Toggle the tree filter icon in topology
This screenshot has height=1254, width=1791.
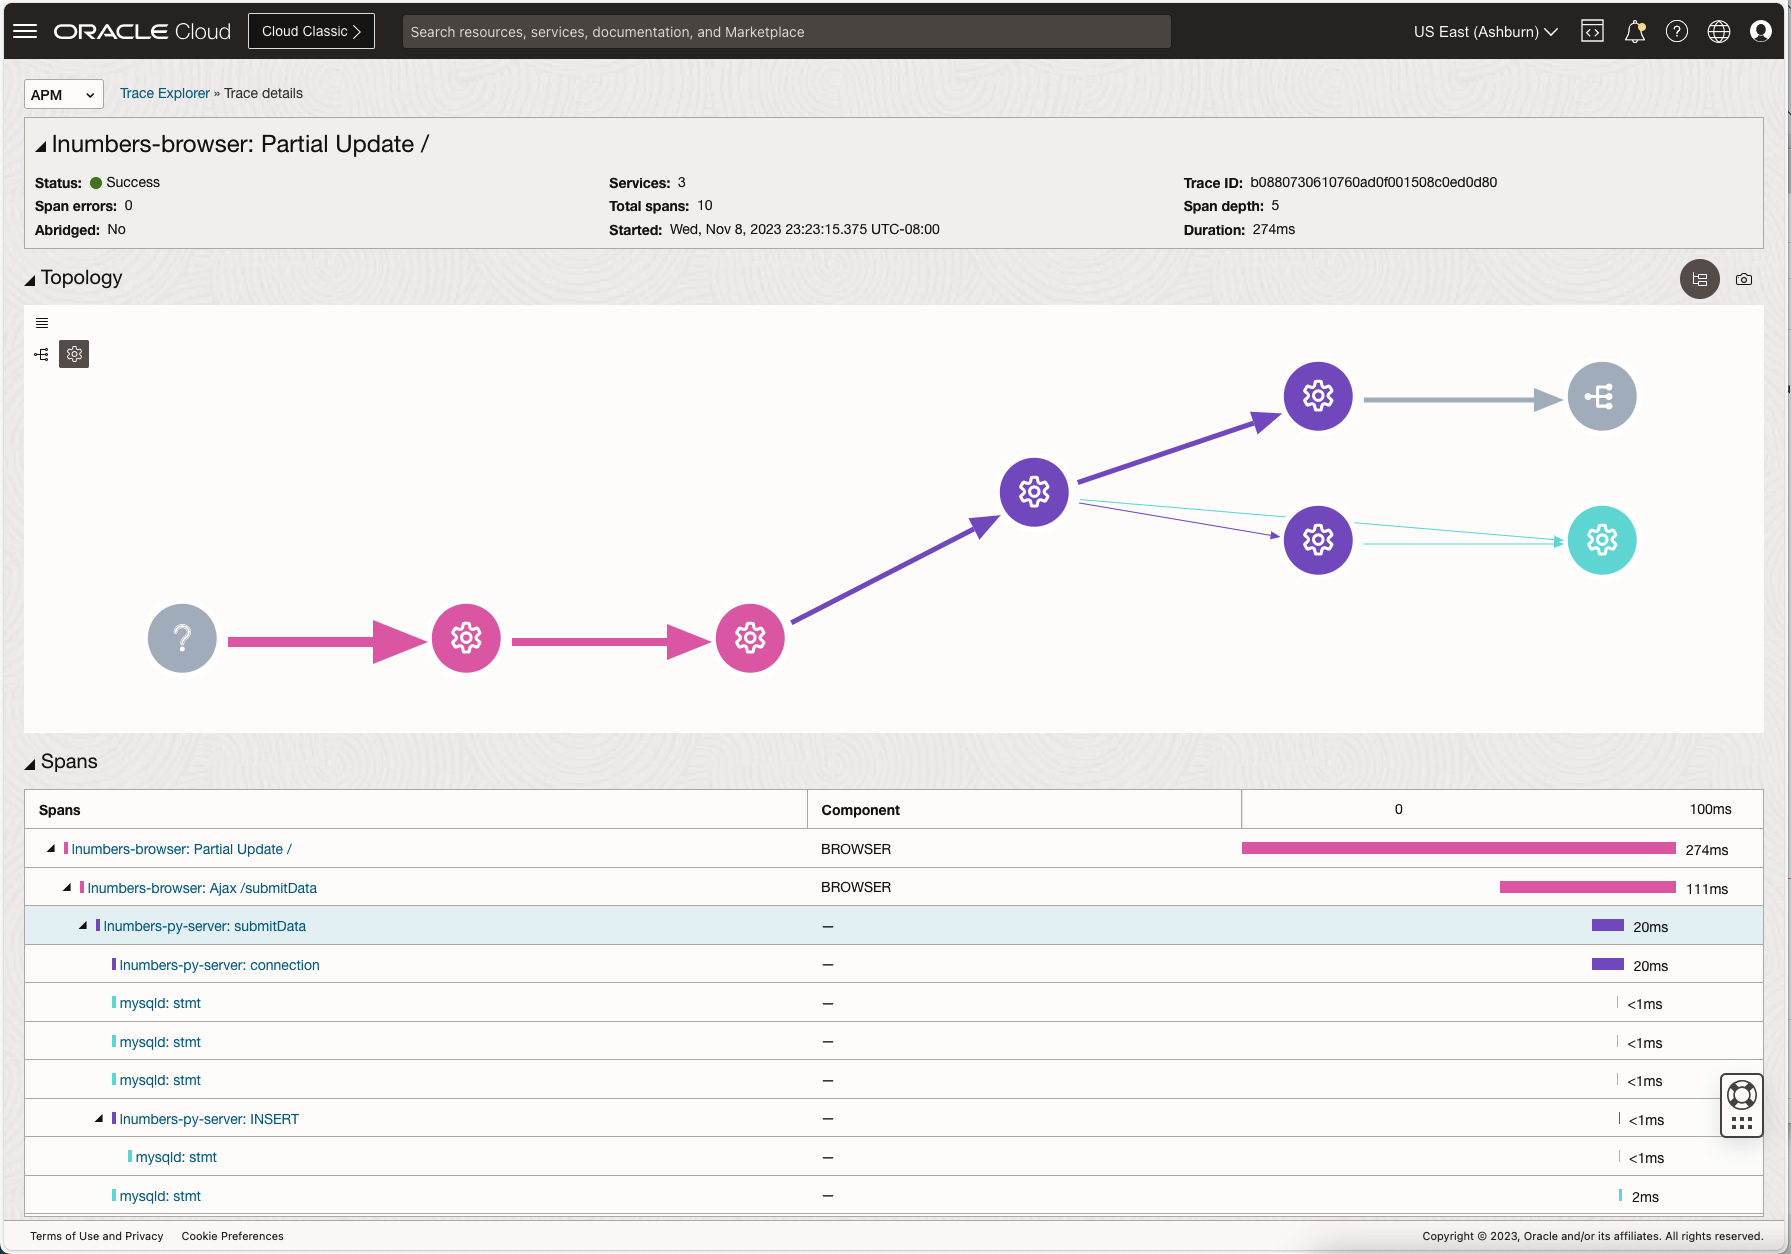click(x=41, y=354)
